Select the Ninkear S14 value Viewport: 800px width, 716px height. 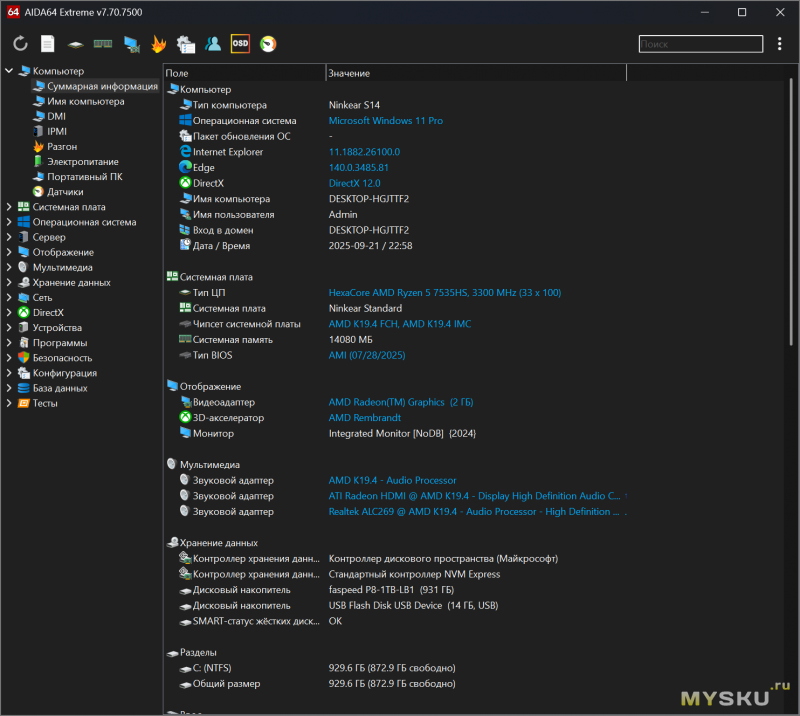click(x=354, y=105)
